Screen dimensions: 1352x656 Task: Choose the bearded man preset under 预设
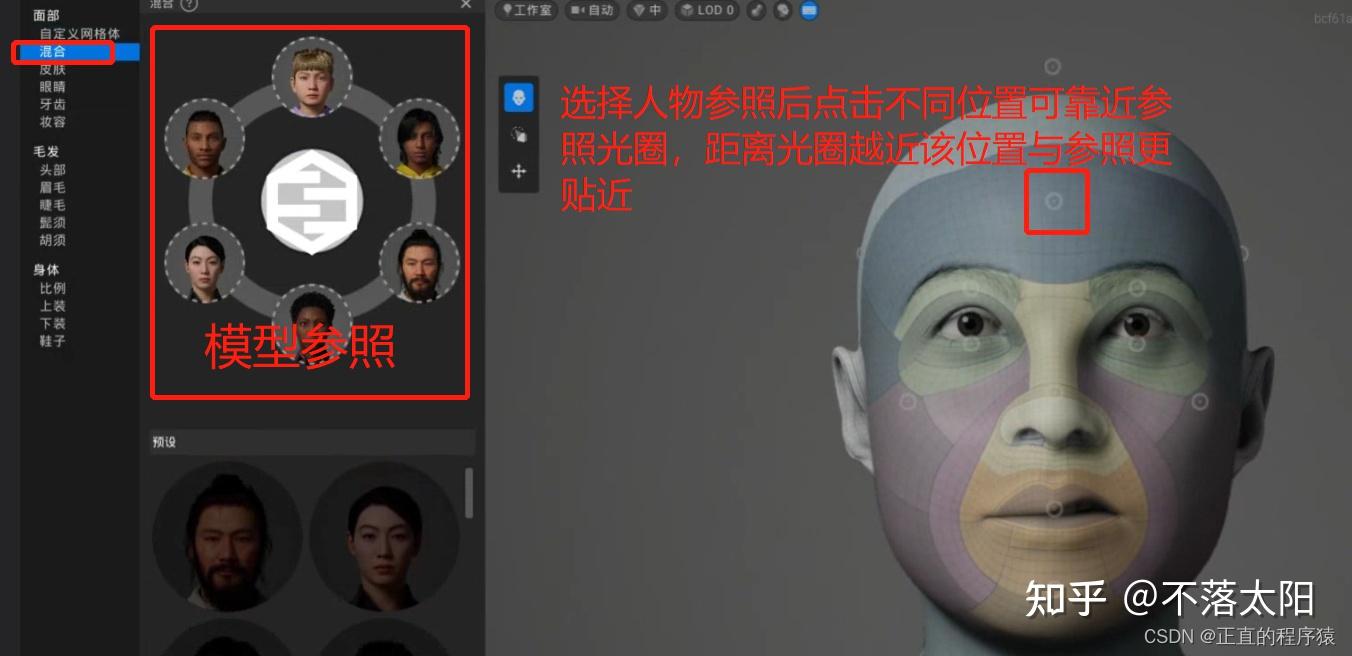pyautogui.click(x=228, y=536)
